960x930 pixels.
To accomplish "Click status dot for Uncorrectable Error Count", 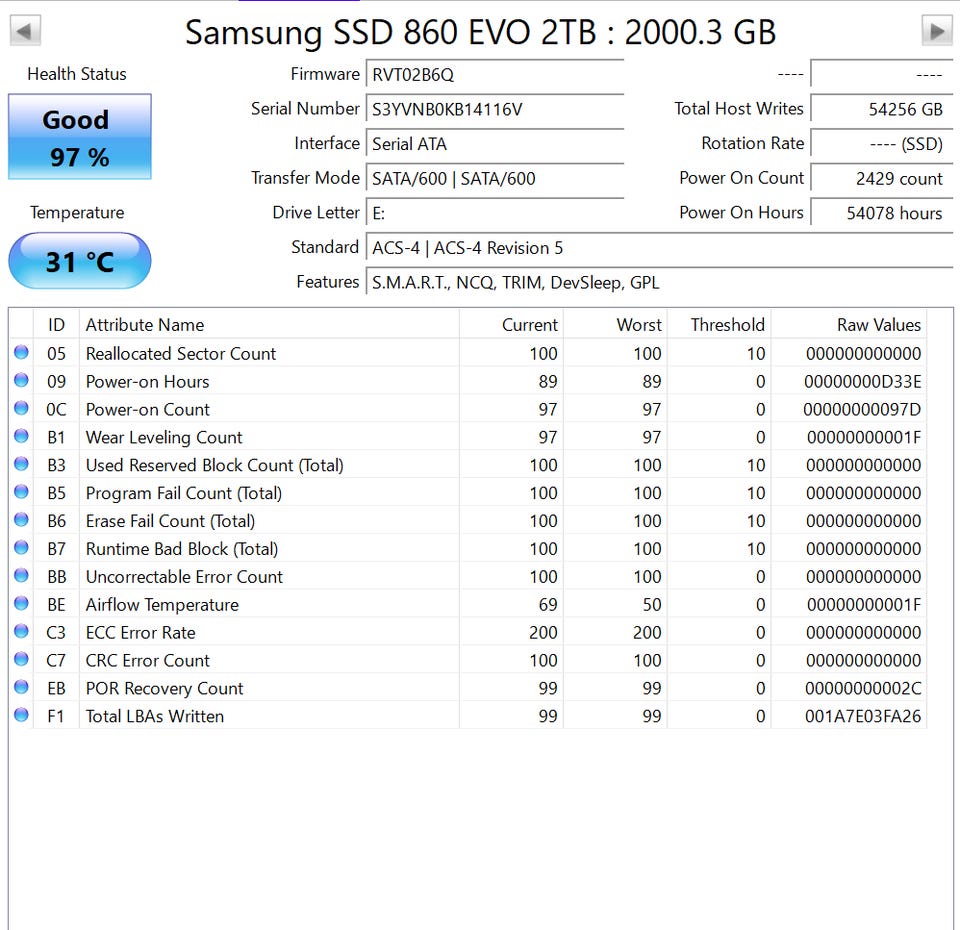I will point(21,576).
